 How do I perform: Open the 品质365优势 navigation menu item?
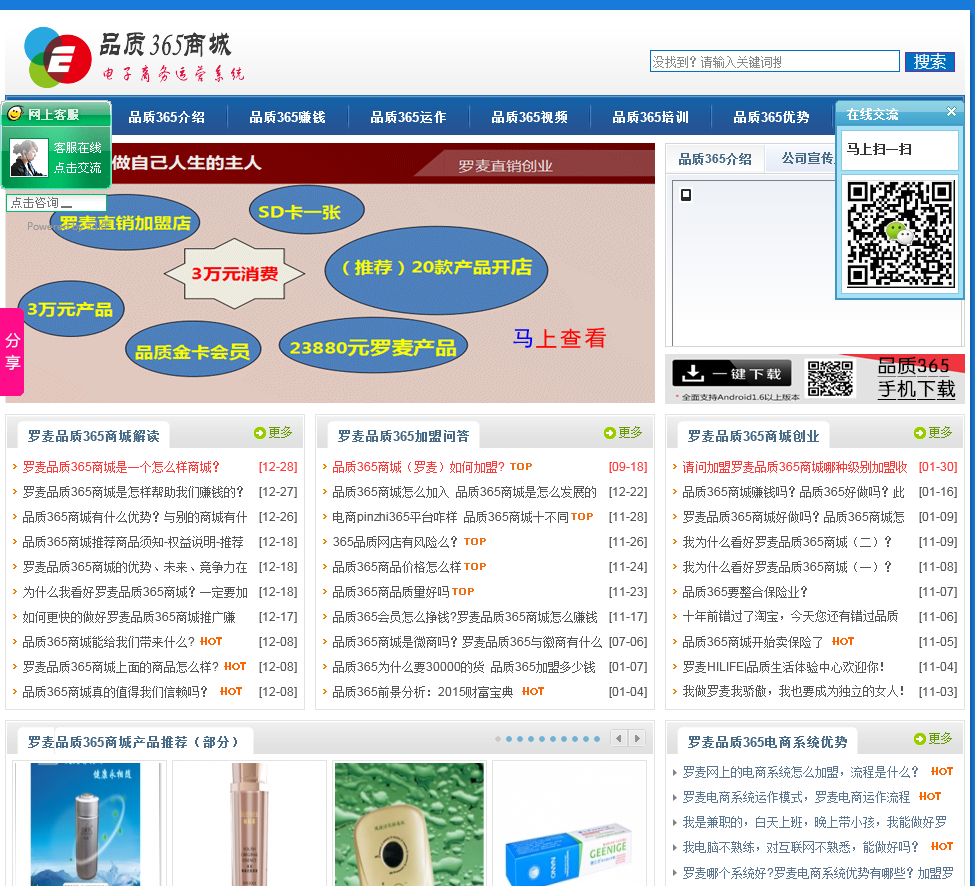click(771, 117)
